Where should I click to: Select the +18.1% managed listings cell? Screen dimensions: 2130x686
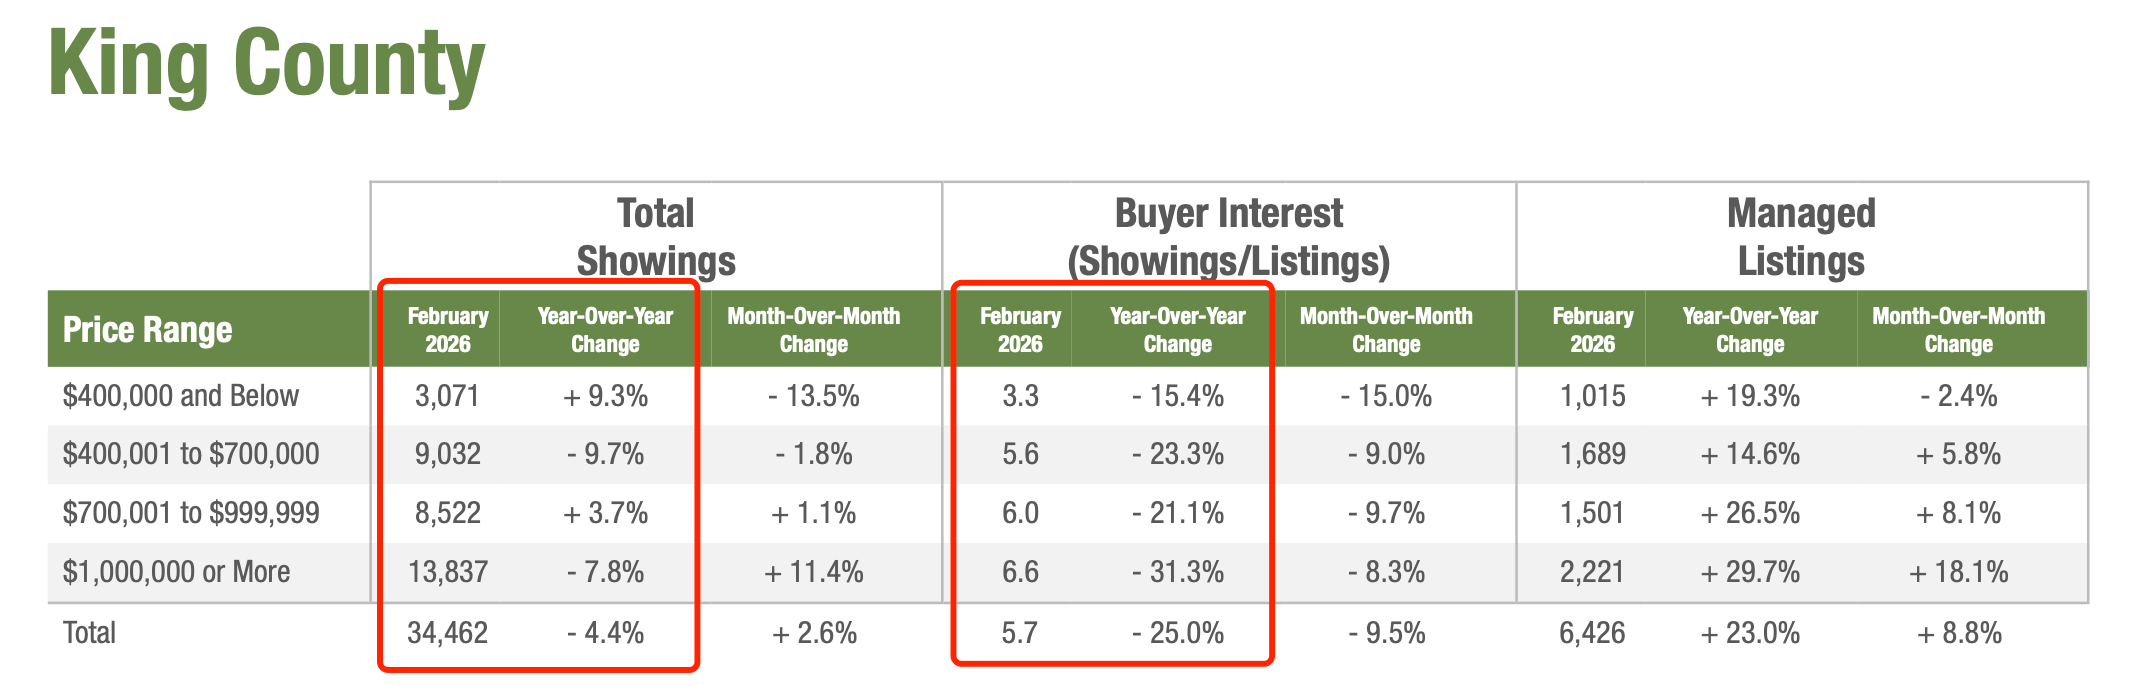(1958, 572)
